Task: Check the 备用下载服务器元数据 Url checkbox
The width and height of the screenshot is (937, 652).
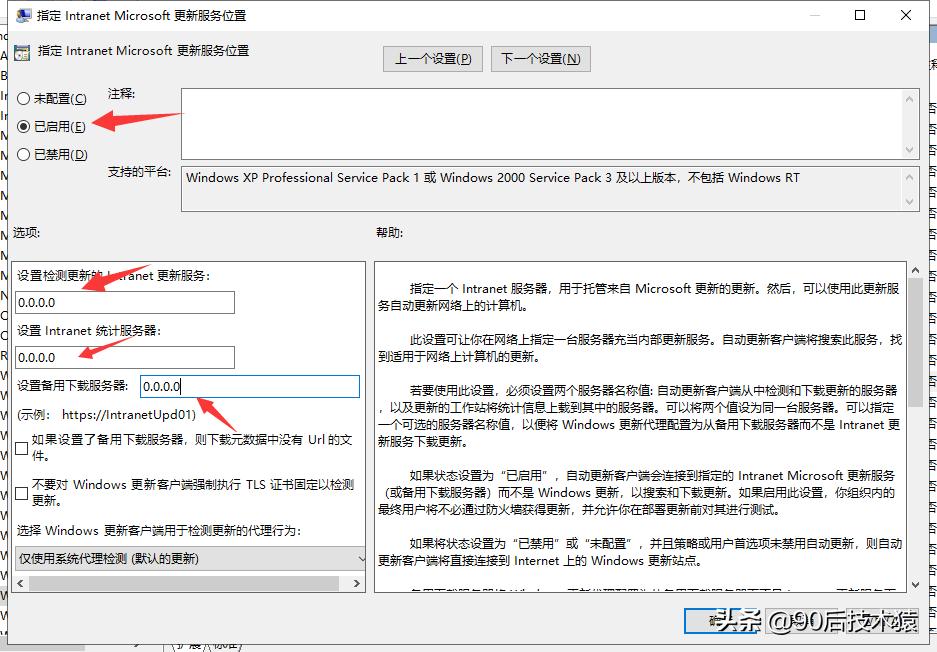Action: click(21, 448)
